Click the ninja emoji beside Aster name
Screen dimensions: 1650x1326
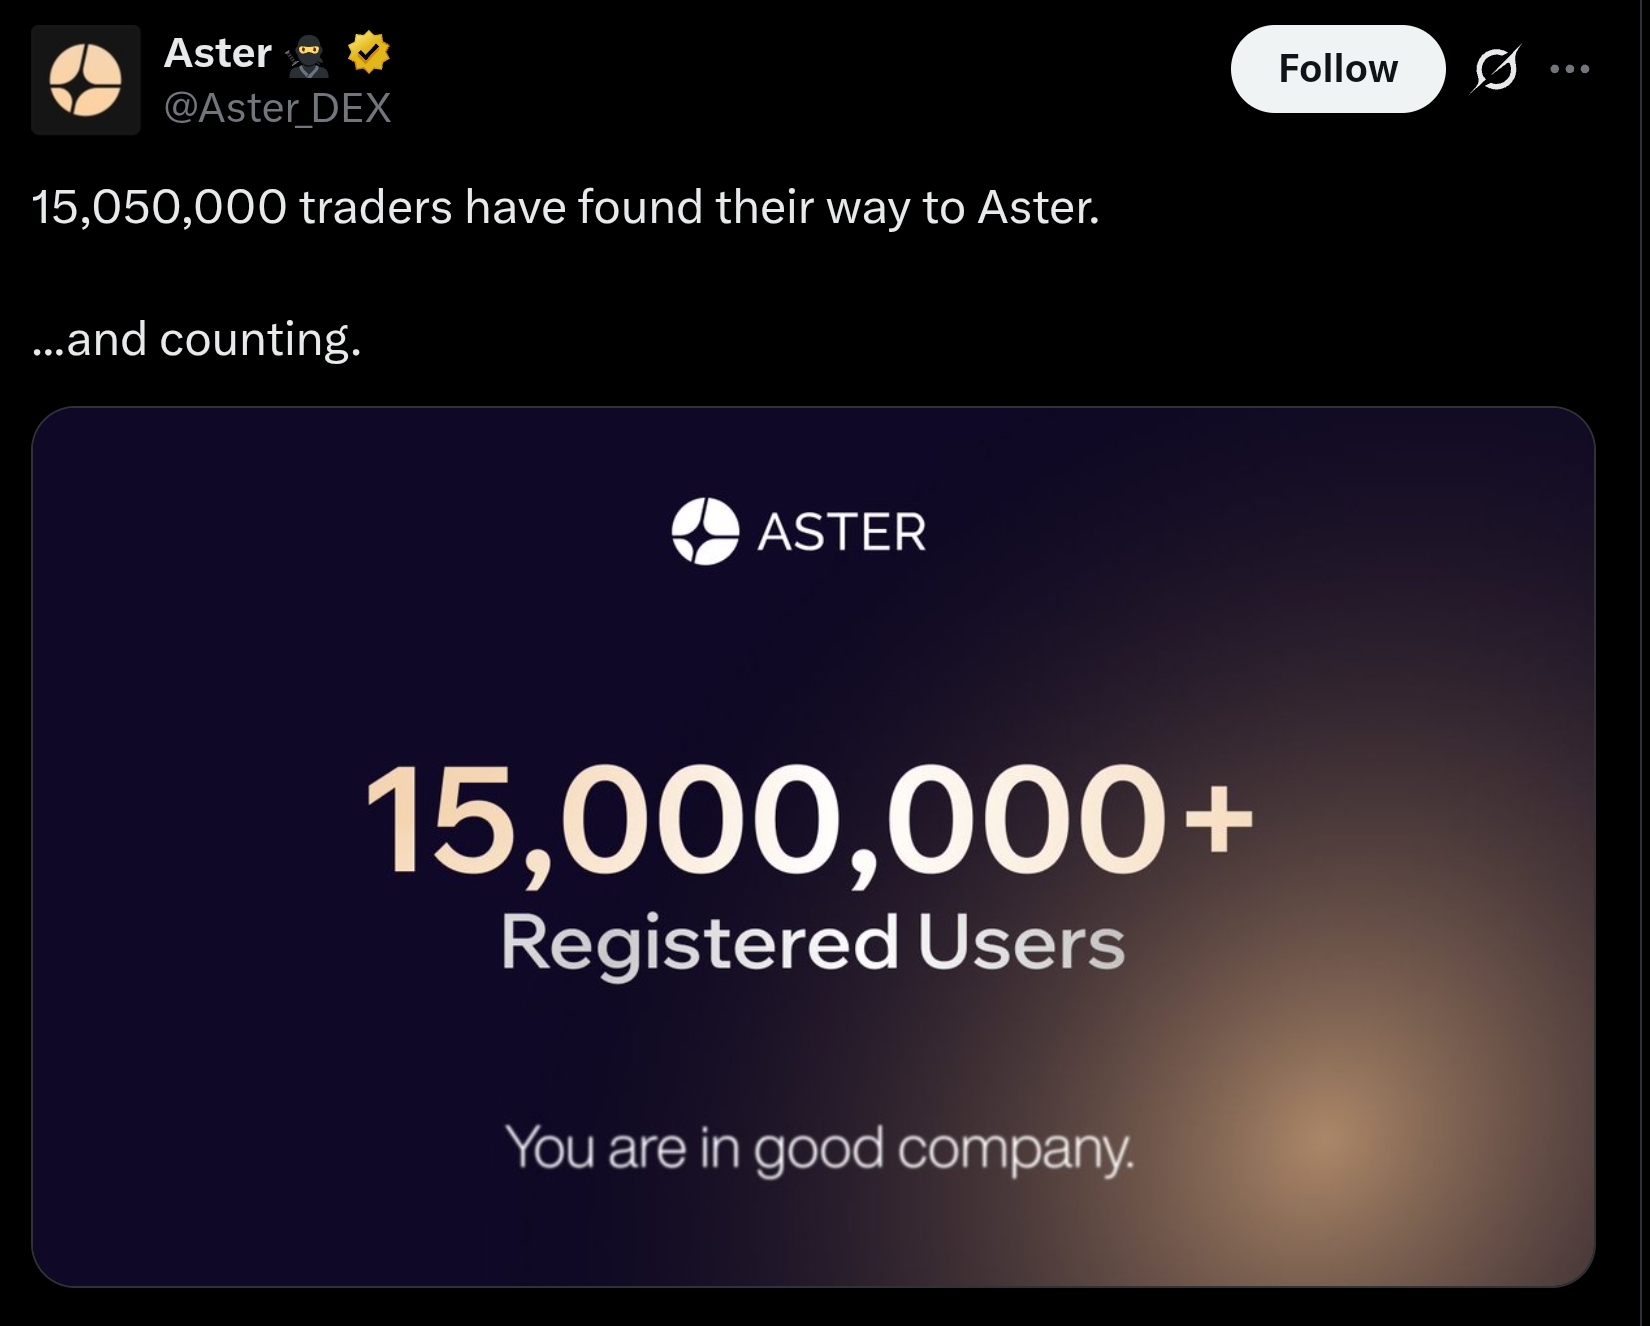[x=308, y=56]
